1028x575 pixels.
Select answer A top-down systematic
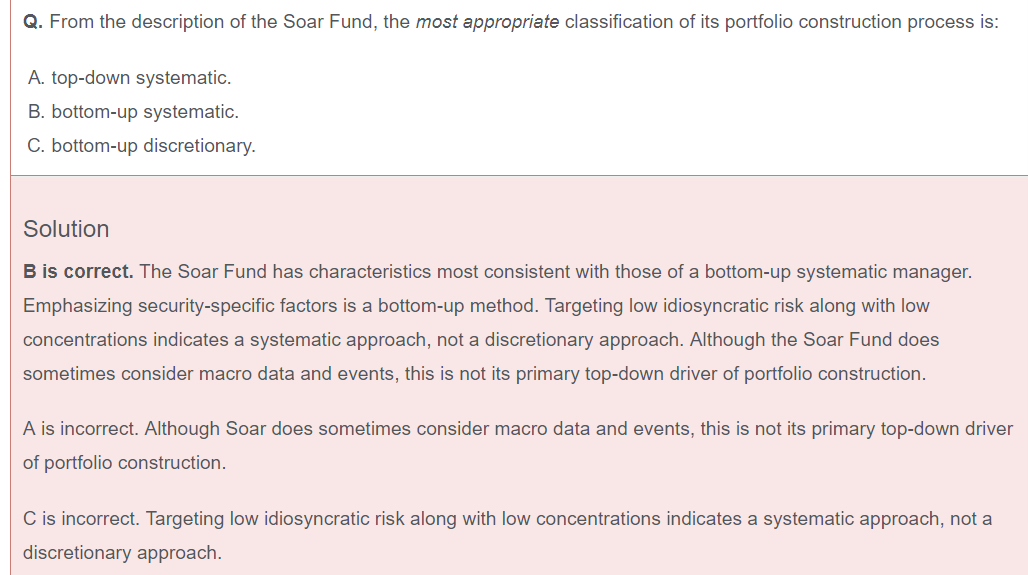coord(129,78)
